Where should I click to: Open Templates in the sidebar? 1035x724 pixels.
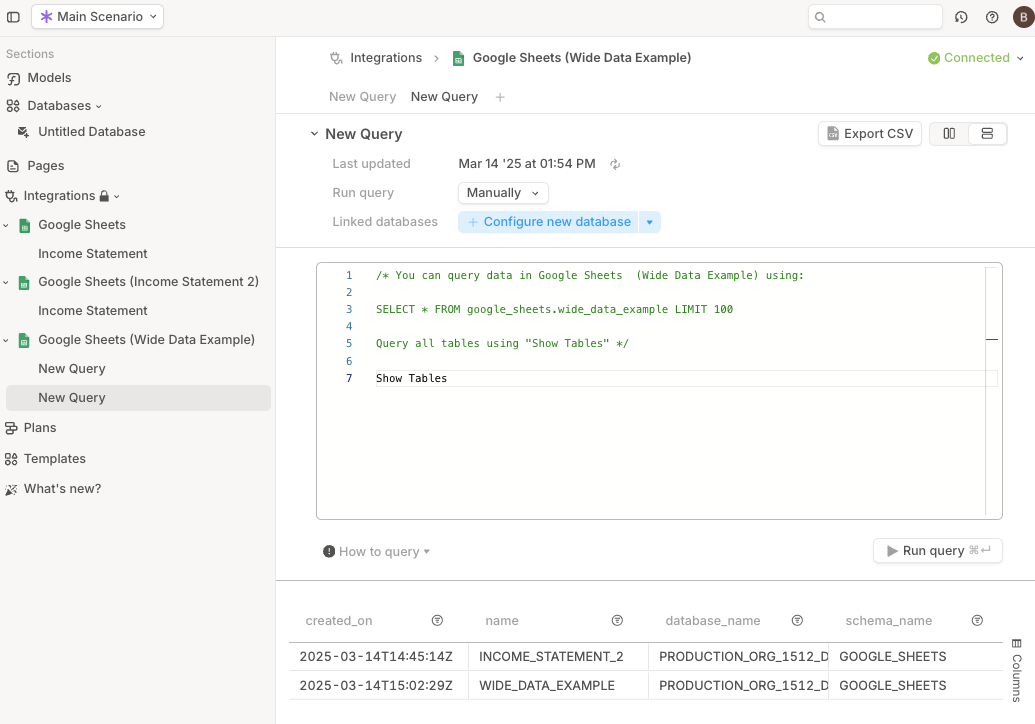point(55,459)
